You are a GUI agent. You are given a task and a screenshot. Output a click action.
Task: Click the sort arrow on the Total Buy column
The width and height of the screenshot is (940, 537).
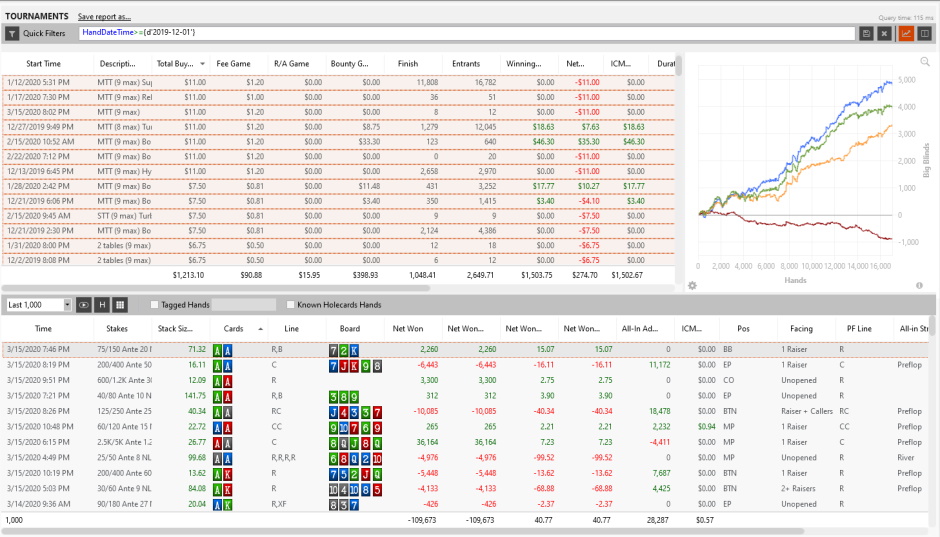tap(203, 64)
